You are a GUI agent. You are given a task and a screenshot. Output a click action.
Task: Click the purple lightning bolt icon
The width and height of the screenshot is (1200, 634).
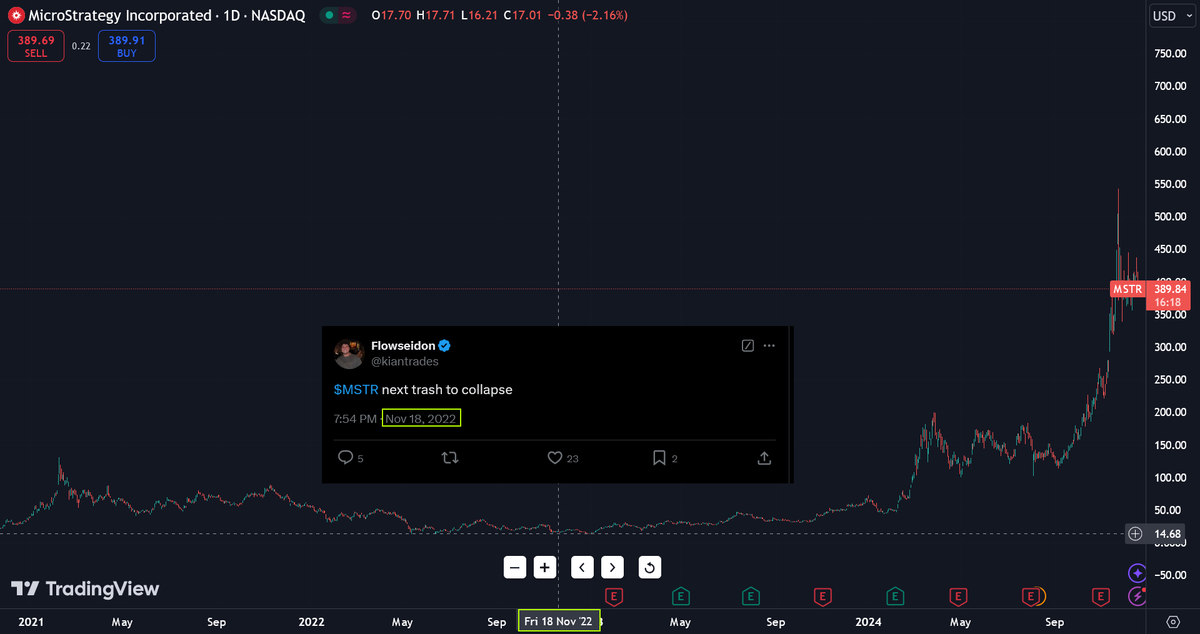click(x=1137, y=597)
